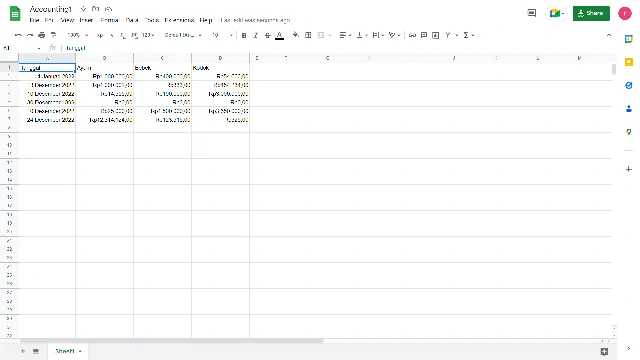This screenshot has width=640, height=360.
Task: Insert a comment
Action: [424, 35]
